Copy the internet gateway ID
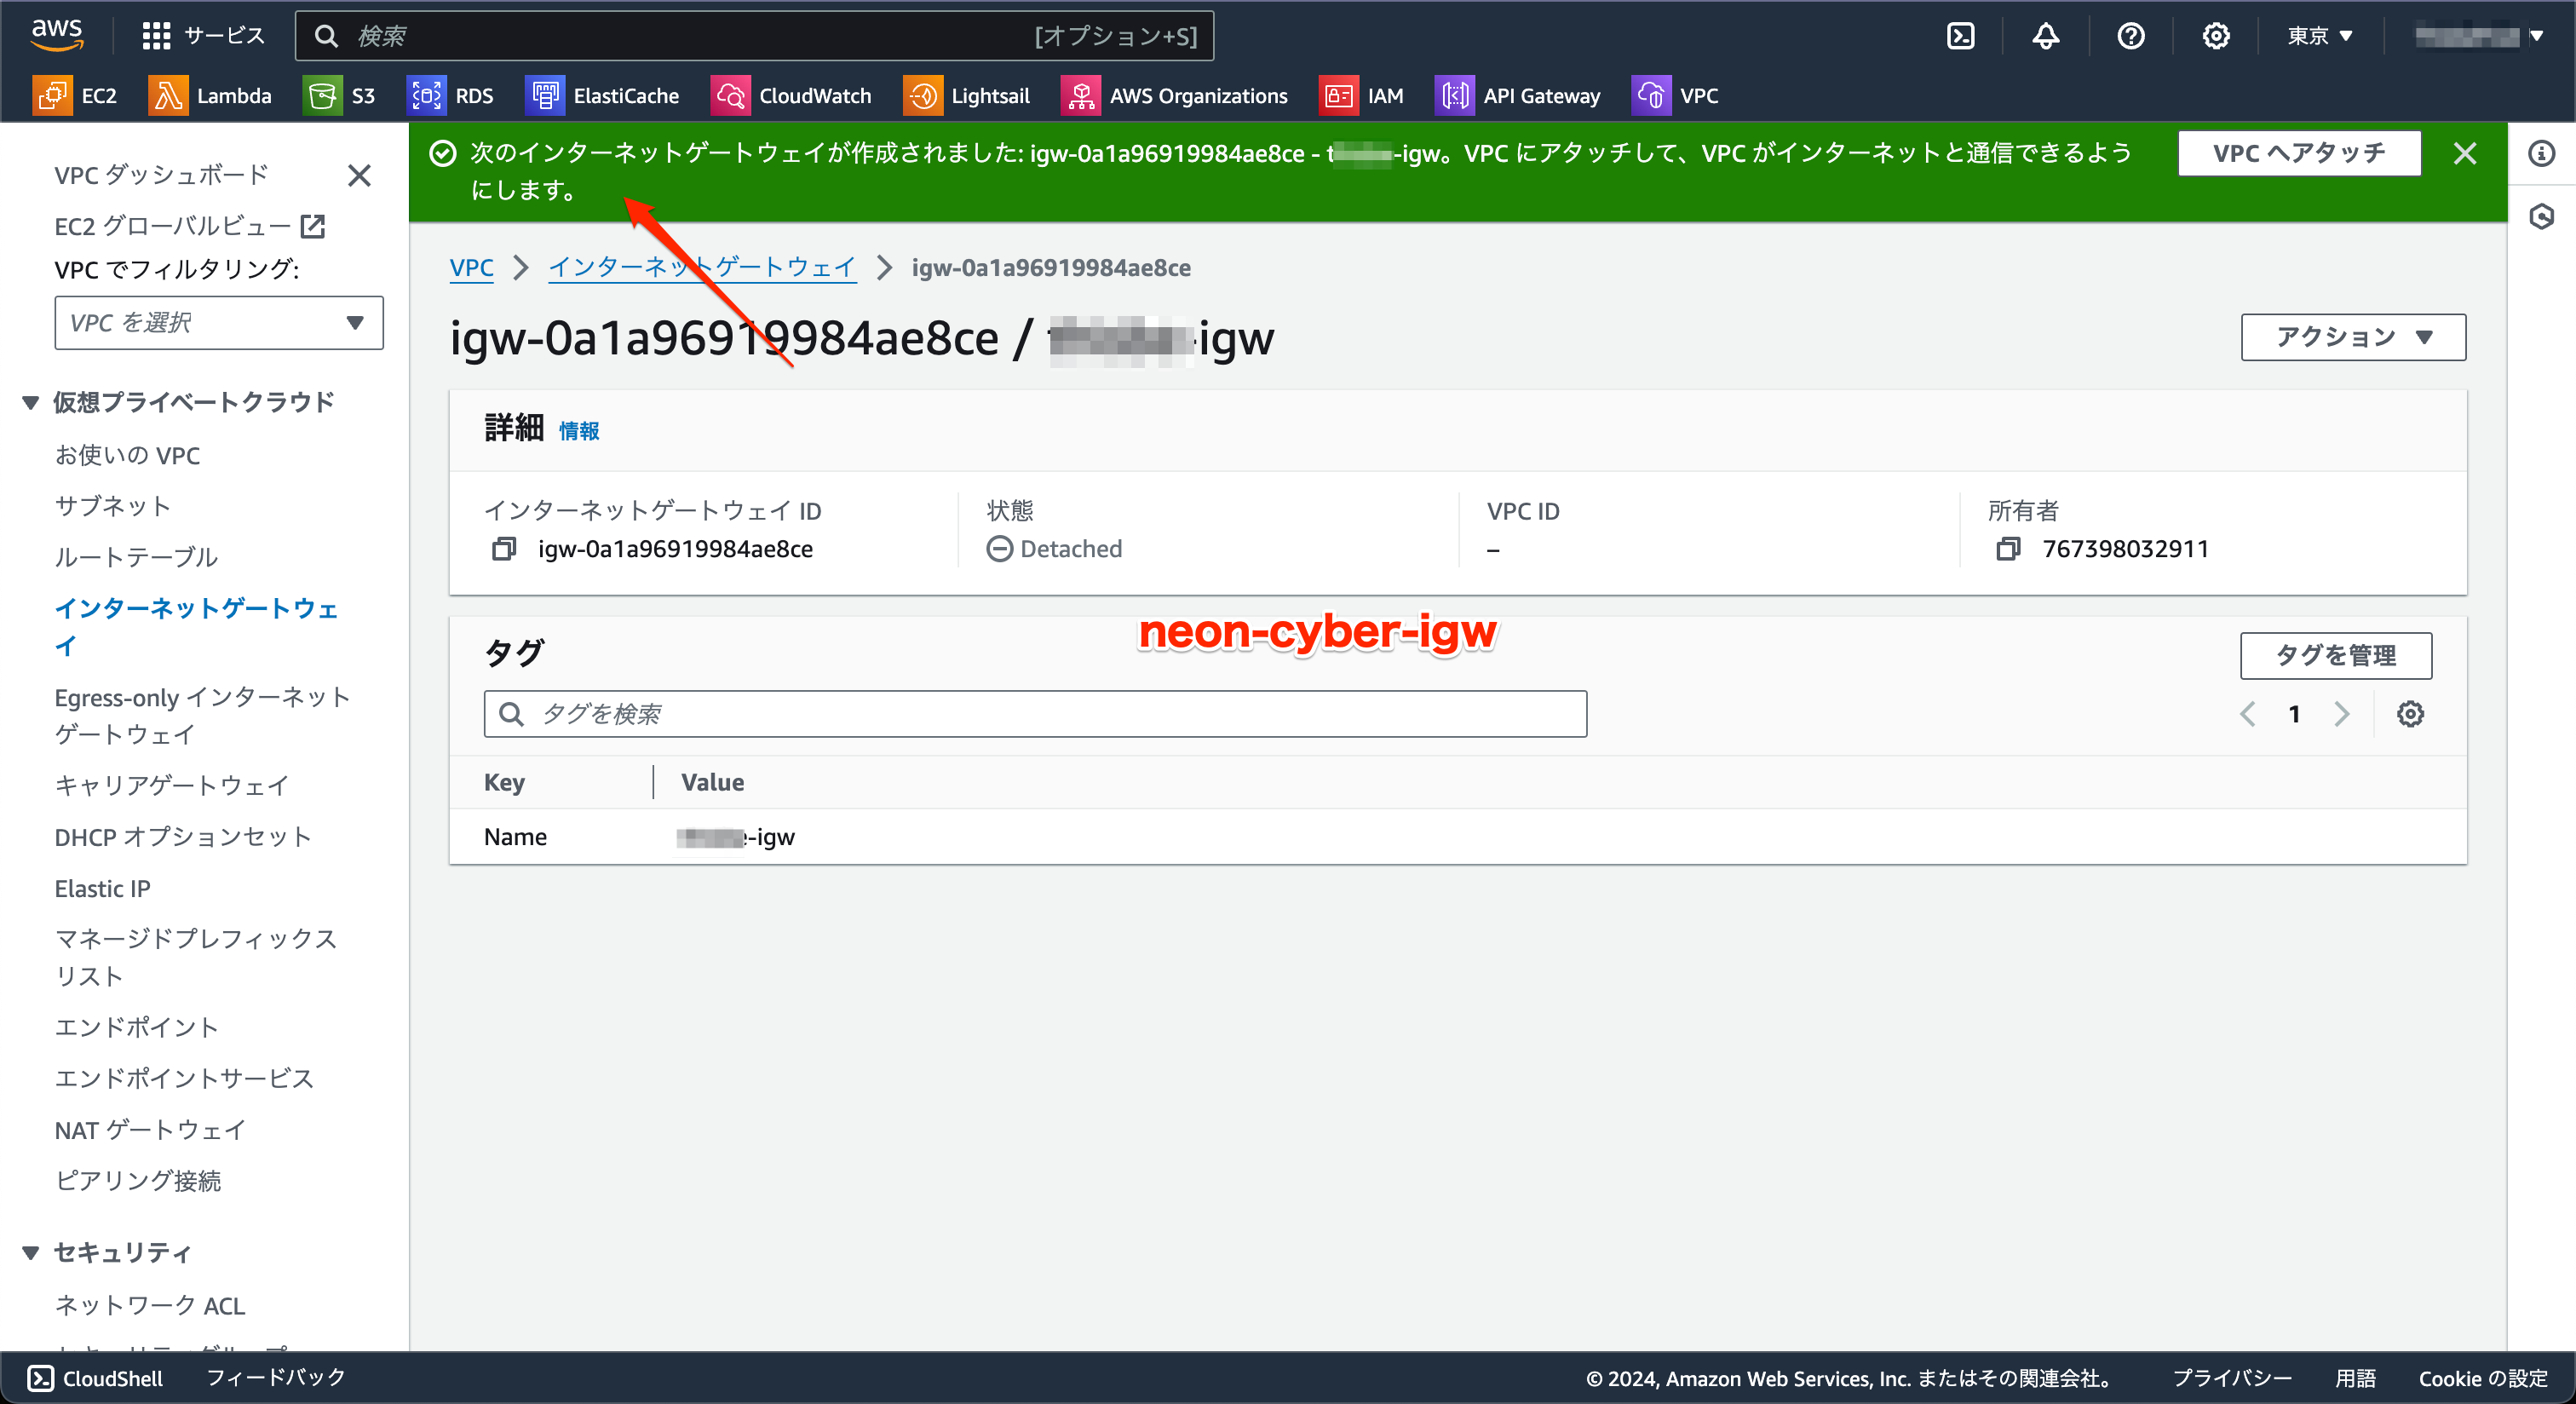 pos(504,549)
